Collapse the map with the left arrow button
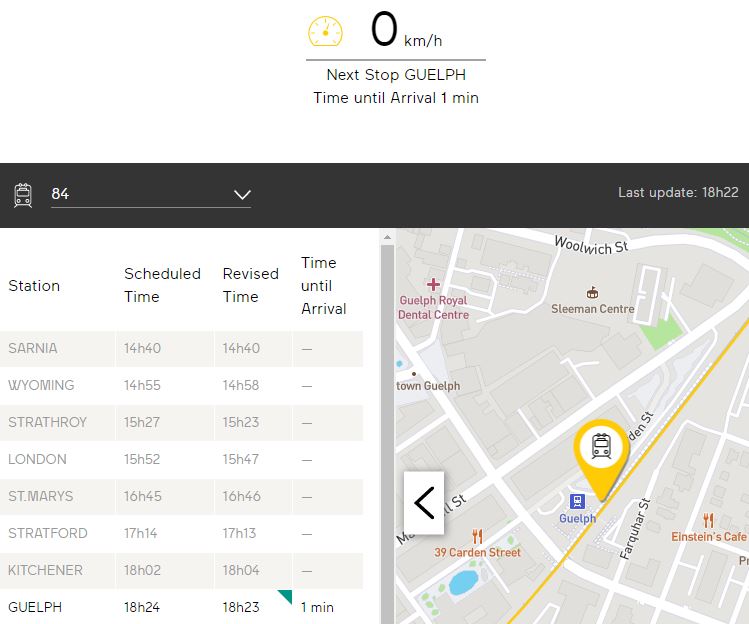This screenshot has width=749, height=624. (x=424, y=502)
